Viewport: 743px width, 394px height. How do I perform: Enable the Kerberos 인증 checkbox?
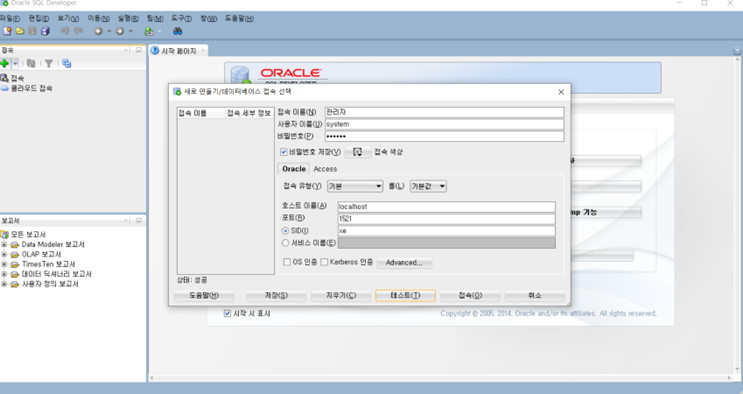[324, 262]
